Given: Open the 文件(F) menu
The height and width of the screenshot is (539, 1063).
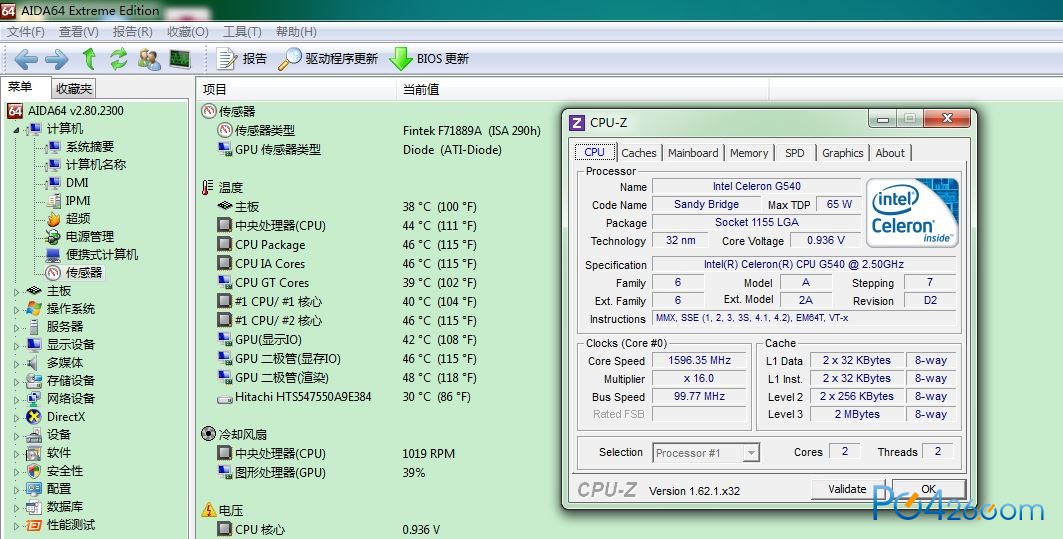Looking at the screenshot, I should [26, 32].
